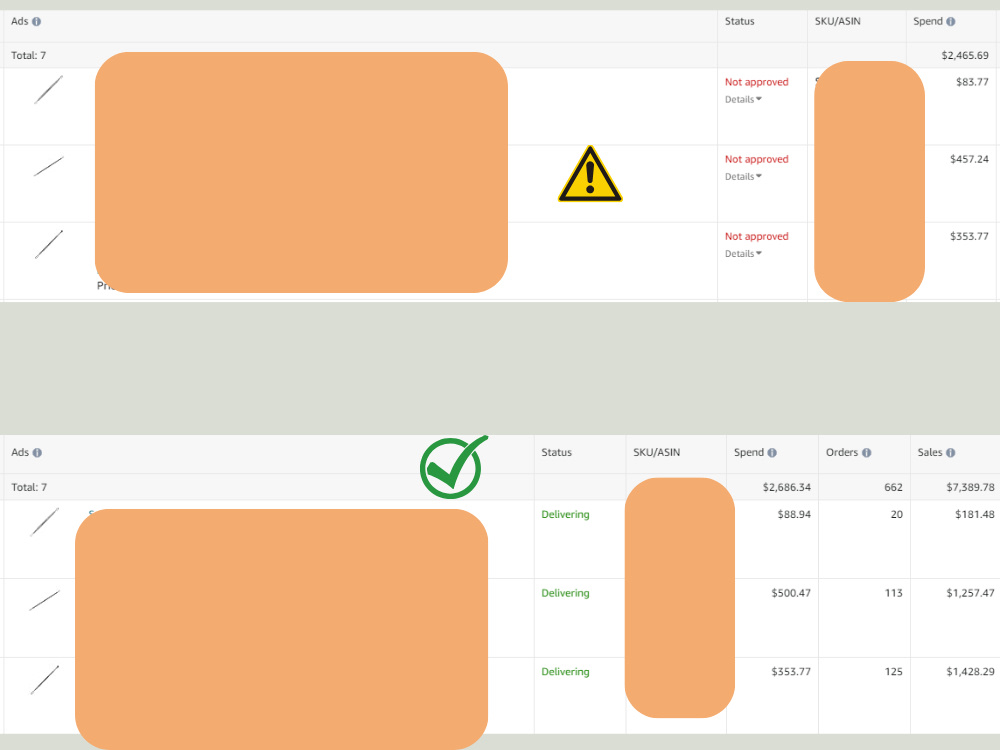The width and height of the screenshot is (1000, 750).
Task: Click Total: 7 beside $2,465.69
Action: tap(29, 55)
